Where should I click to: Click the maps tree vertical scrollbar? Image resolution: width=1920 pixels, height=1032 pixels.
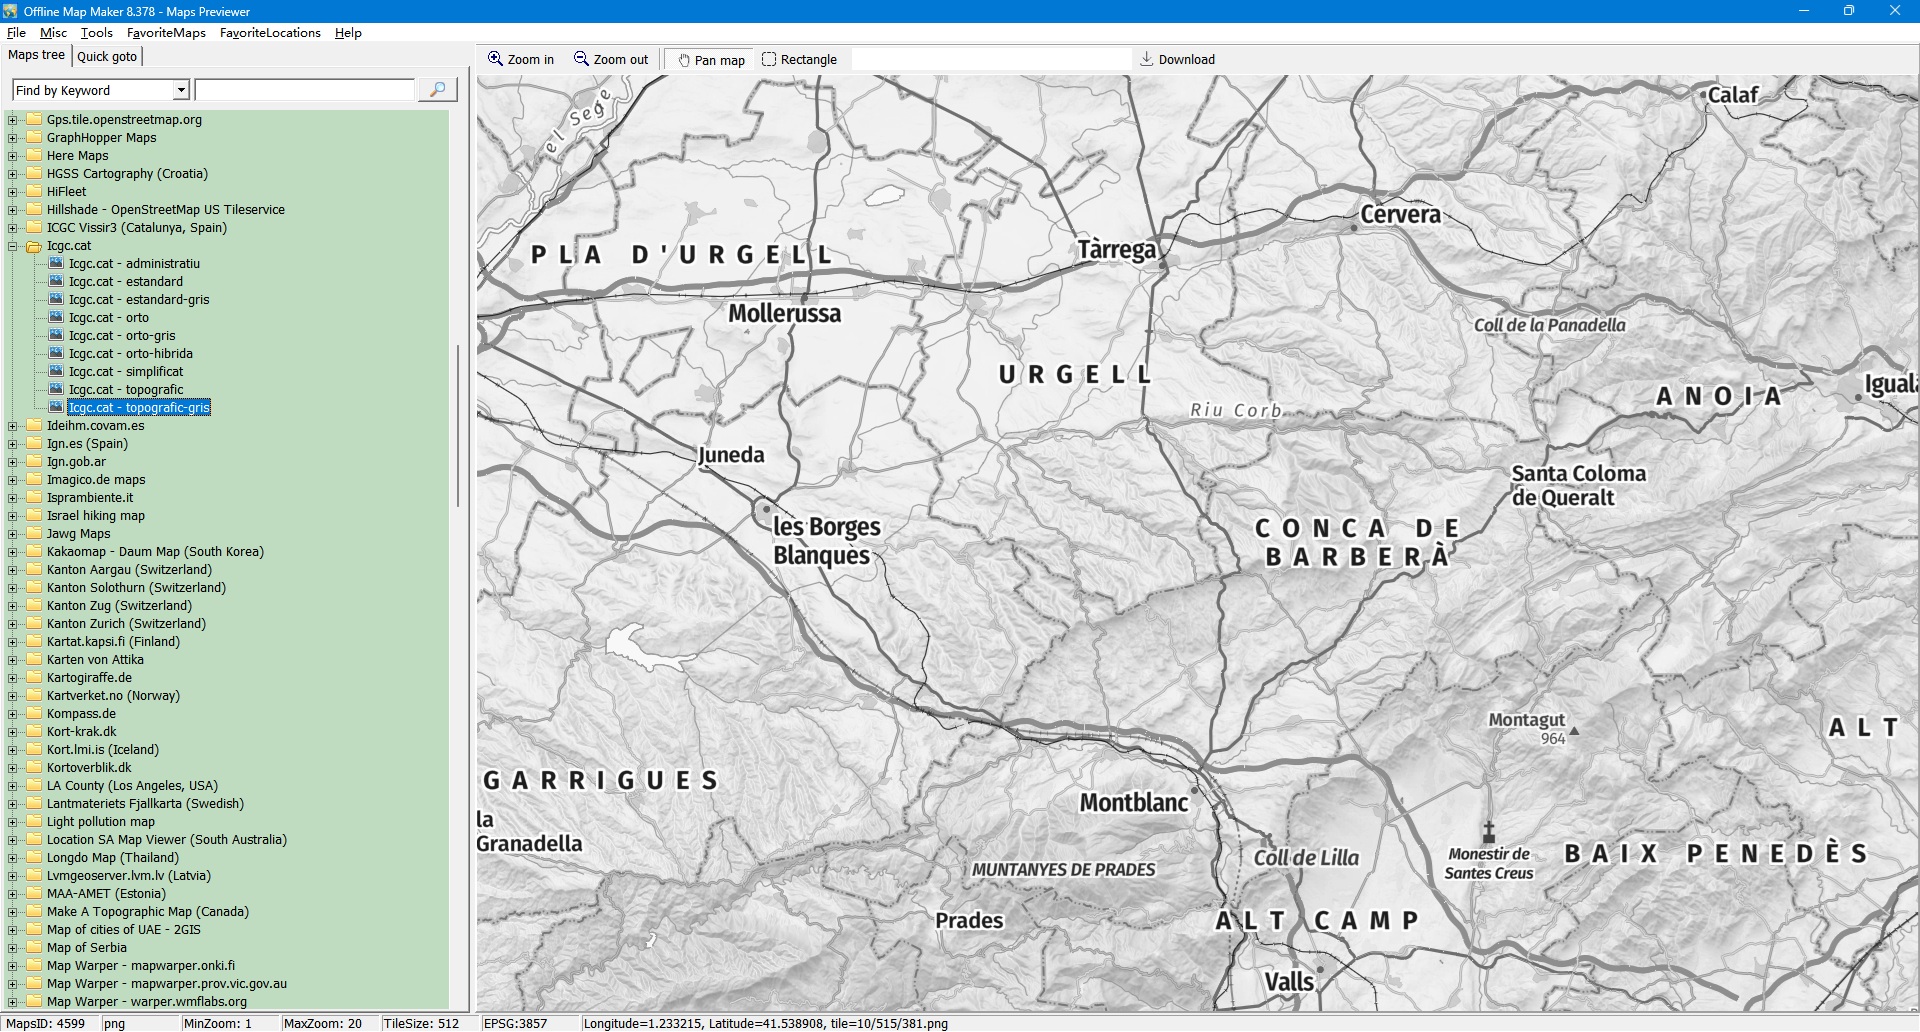pyautogui.click(x=458, y=425)
